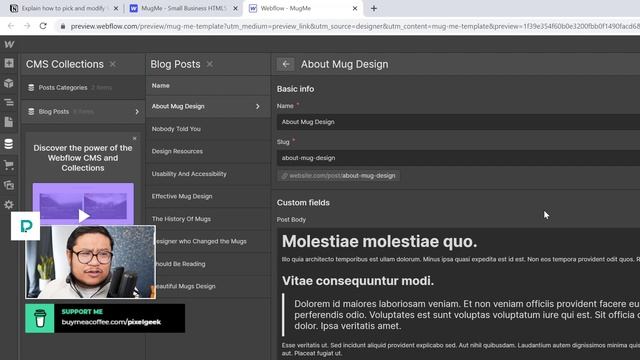Click the browser back arrow
The image size is (640, 360).
click(11, 26)
